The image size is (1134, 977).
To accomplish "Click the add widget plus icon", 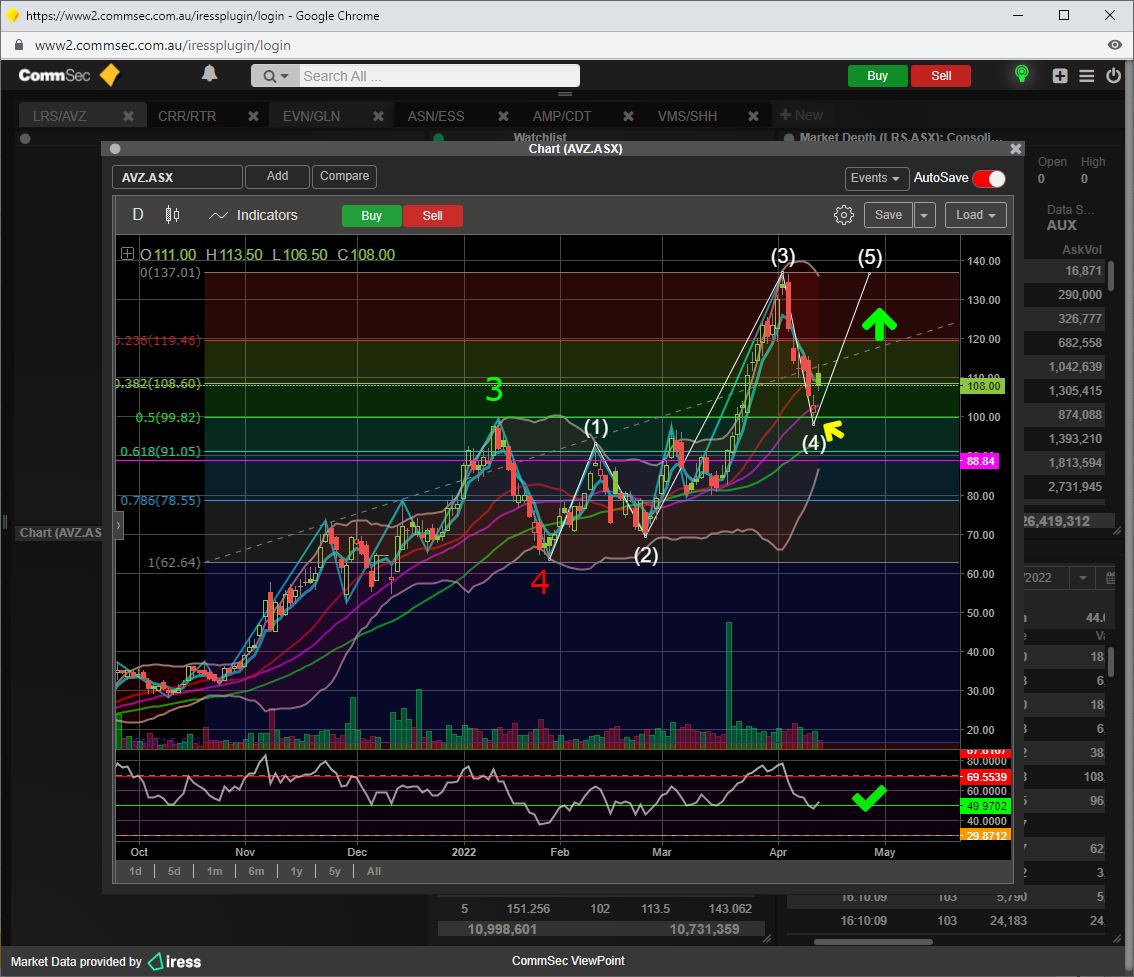I will pos(1060,76).
